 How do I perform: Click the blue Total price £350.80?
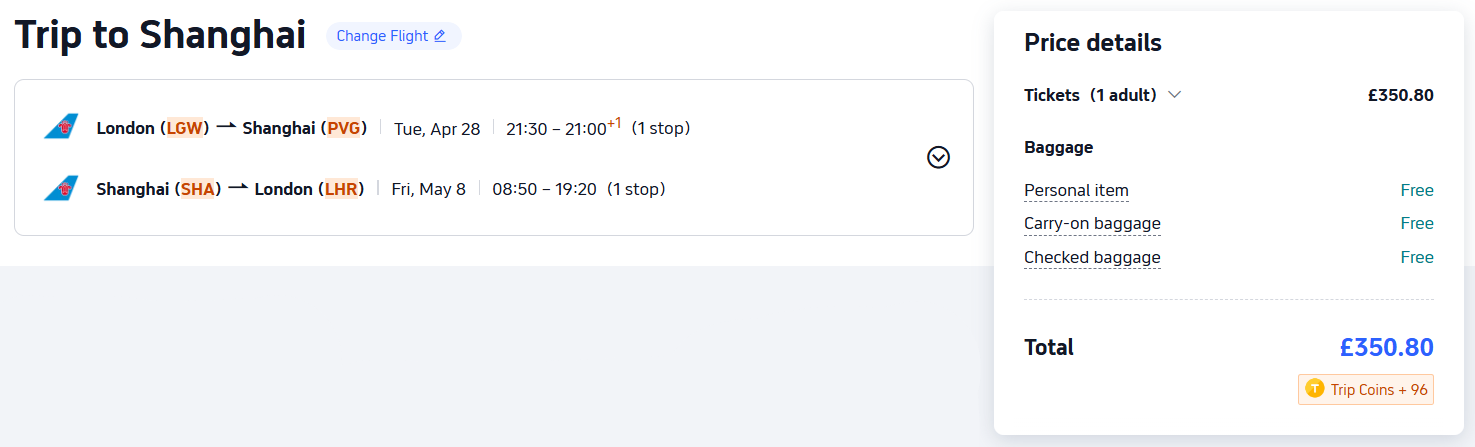(x=1386, y=347)
